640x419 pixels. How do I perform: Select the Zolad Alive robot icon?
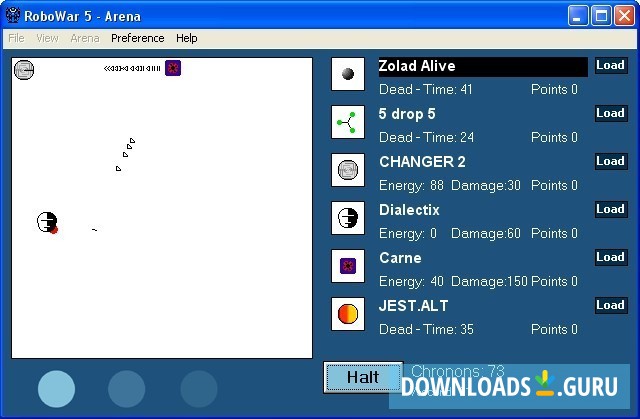[x=348, y=74]
